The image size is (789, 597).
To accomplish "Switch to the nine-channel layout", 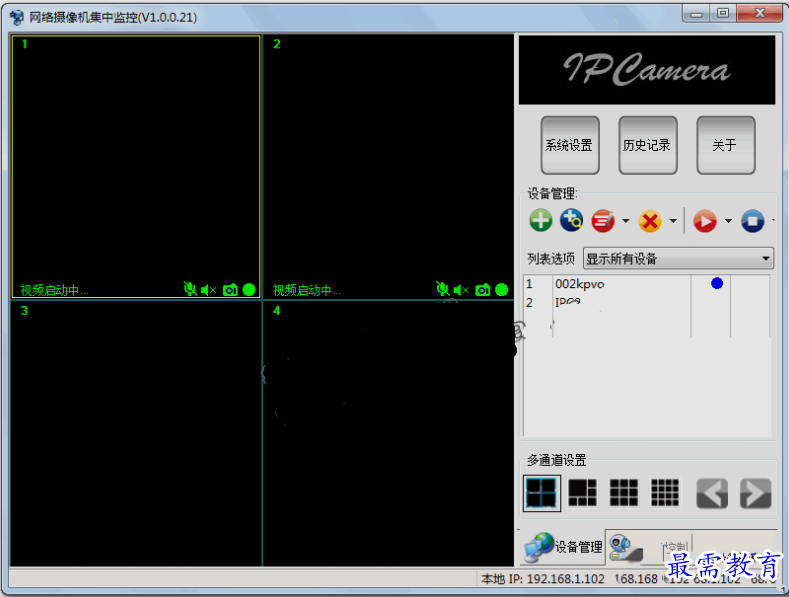I will pos(623,493).
